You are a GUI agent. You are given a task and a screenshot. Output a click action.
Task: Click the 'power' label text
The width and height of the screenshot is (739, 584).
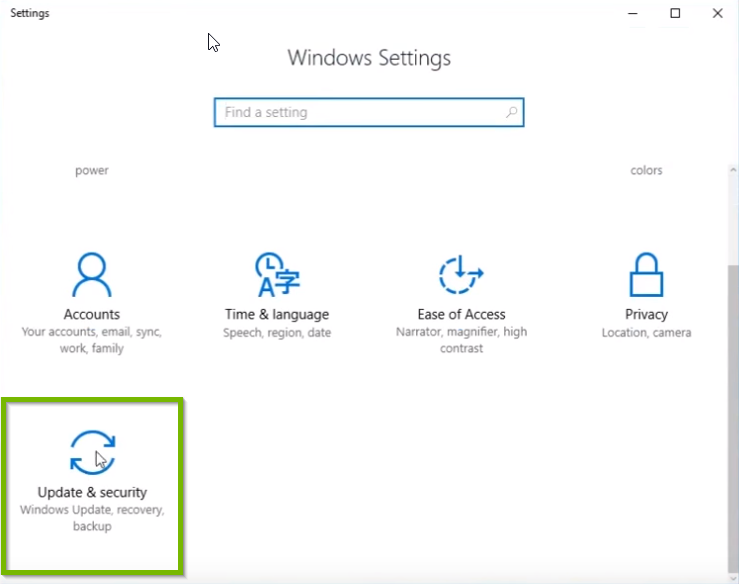[92, 171]
